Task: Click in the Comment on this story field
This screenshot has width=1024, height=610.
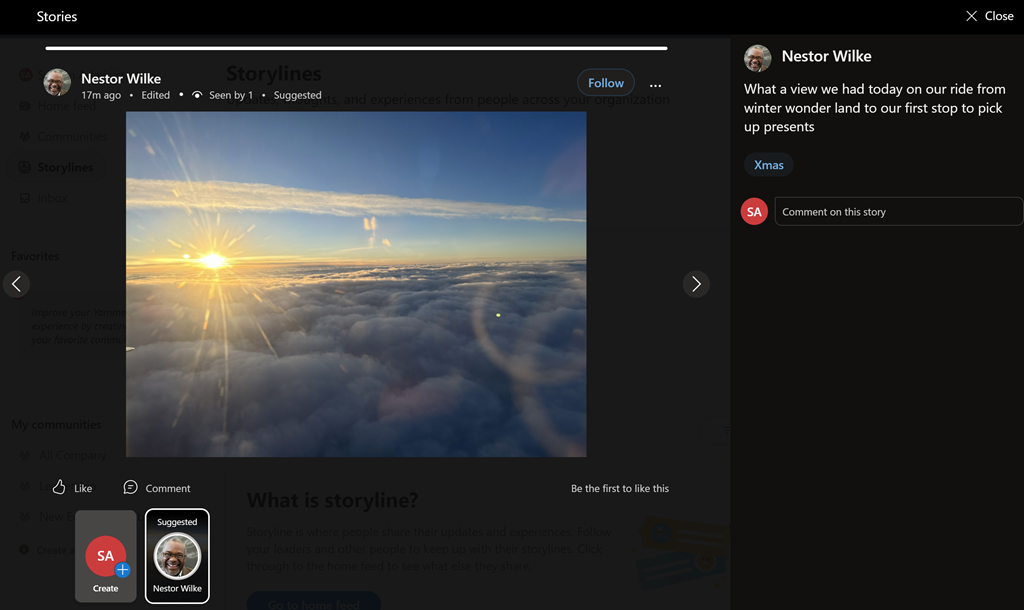Action: 899,212
